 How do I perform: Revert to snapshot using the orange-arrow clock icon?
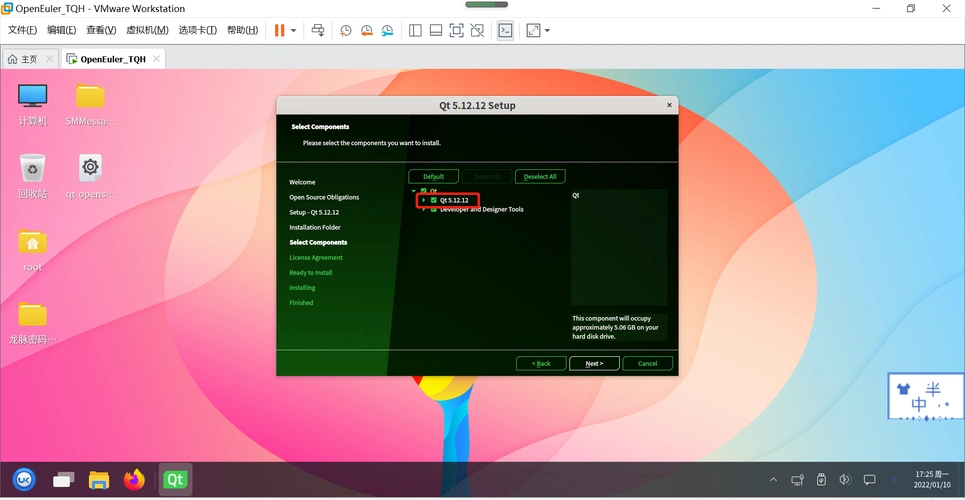pos(366,30)
